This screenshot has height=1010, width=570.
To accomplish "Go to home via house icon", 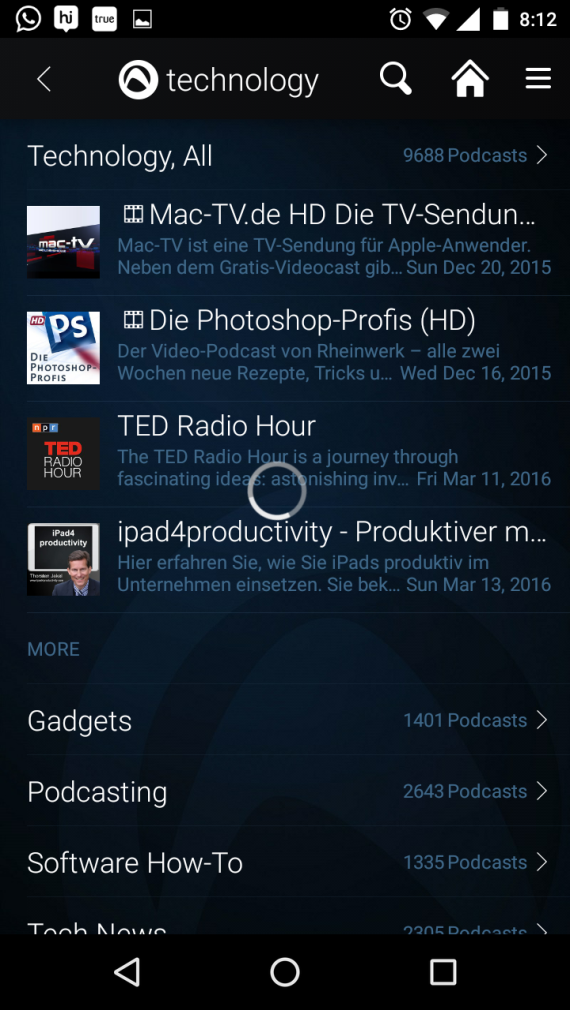I will point(470,79).
